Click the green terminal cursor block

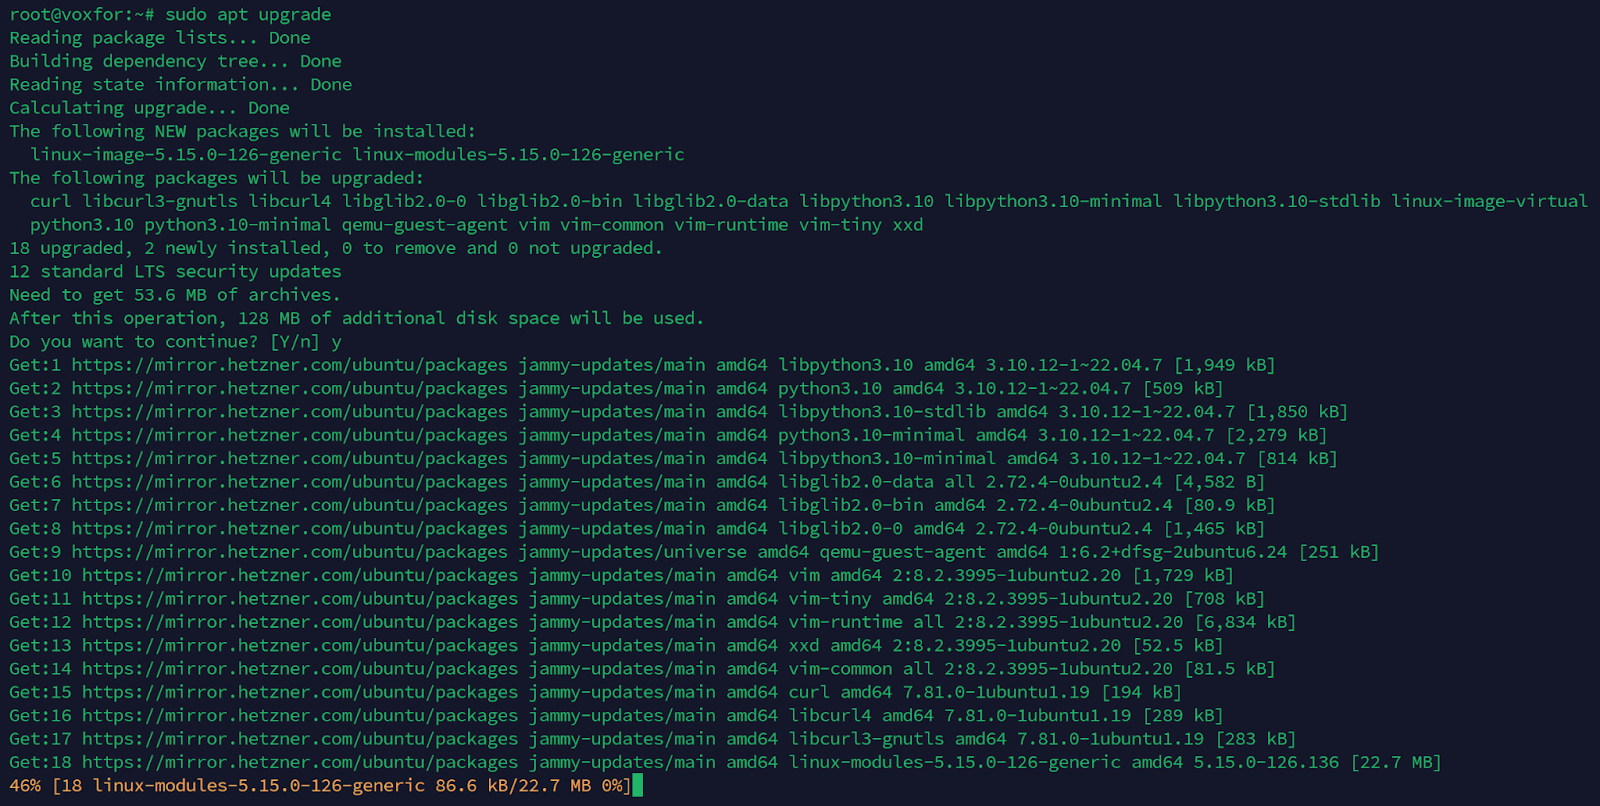[x=638, y=786]
